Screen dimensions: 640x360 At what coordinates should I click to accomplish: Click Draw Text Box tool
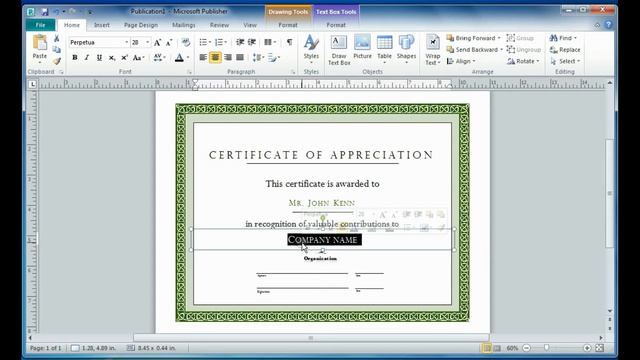[x=339, y=50]
